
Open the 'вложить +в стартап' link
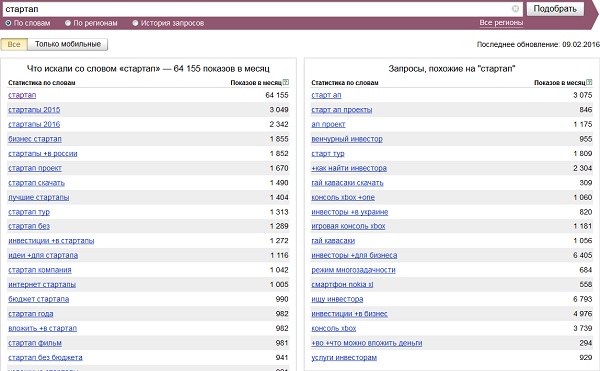click(x=42, y=329)
